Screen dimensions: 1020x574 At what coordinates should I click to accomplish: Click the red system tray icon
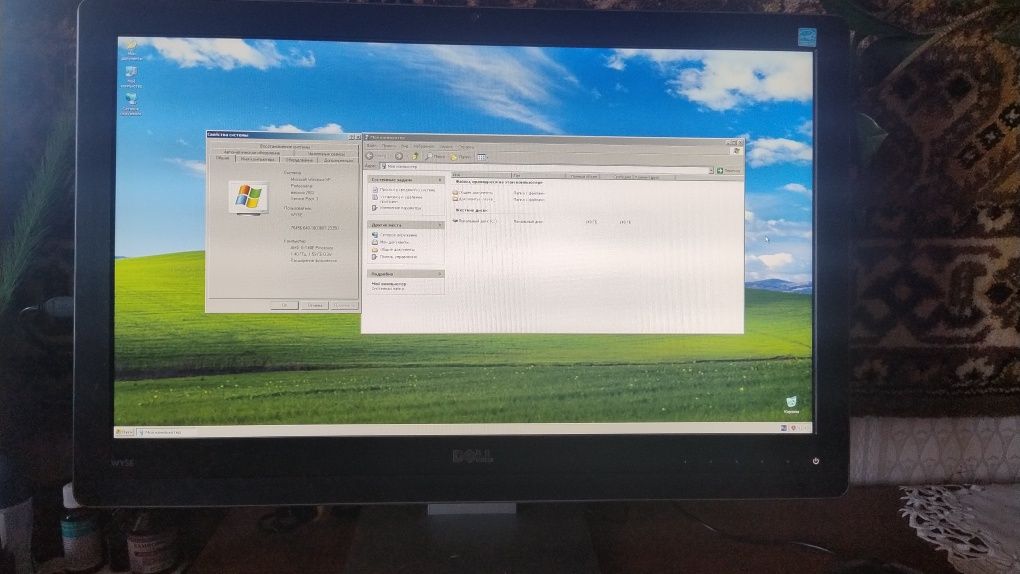tap(793, 428)
